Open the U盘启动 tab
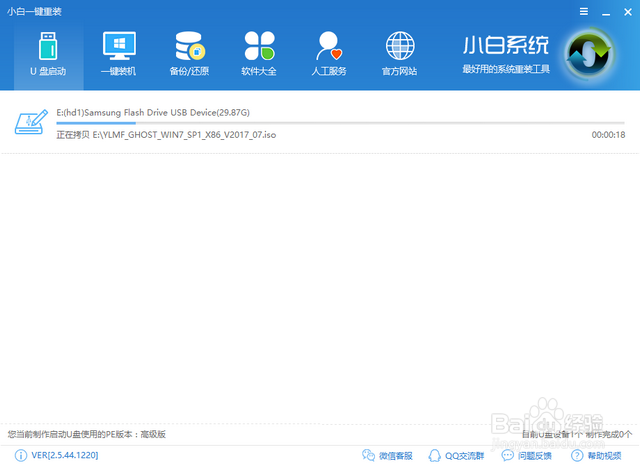 [x=49, y=54]
